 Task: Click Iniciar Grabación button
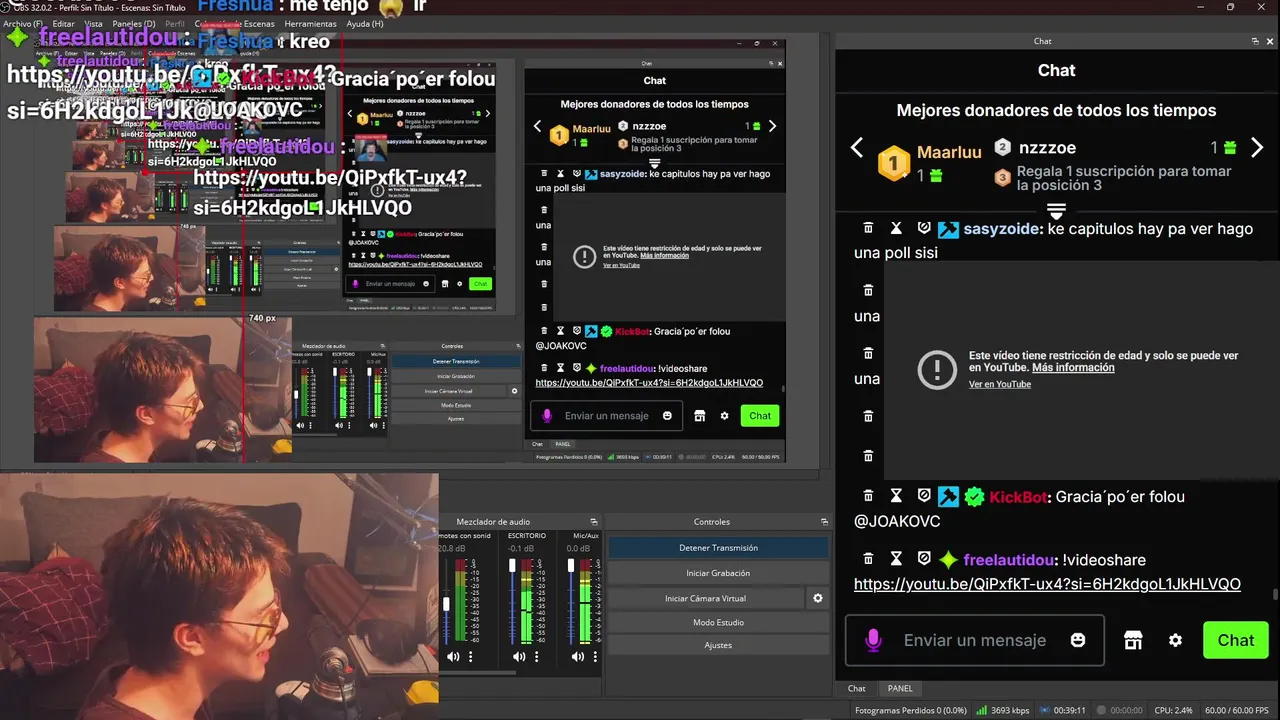718,573
